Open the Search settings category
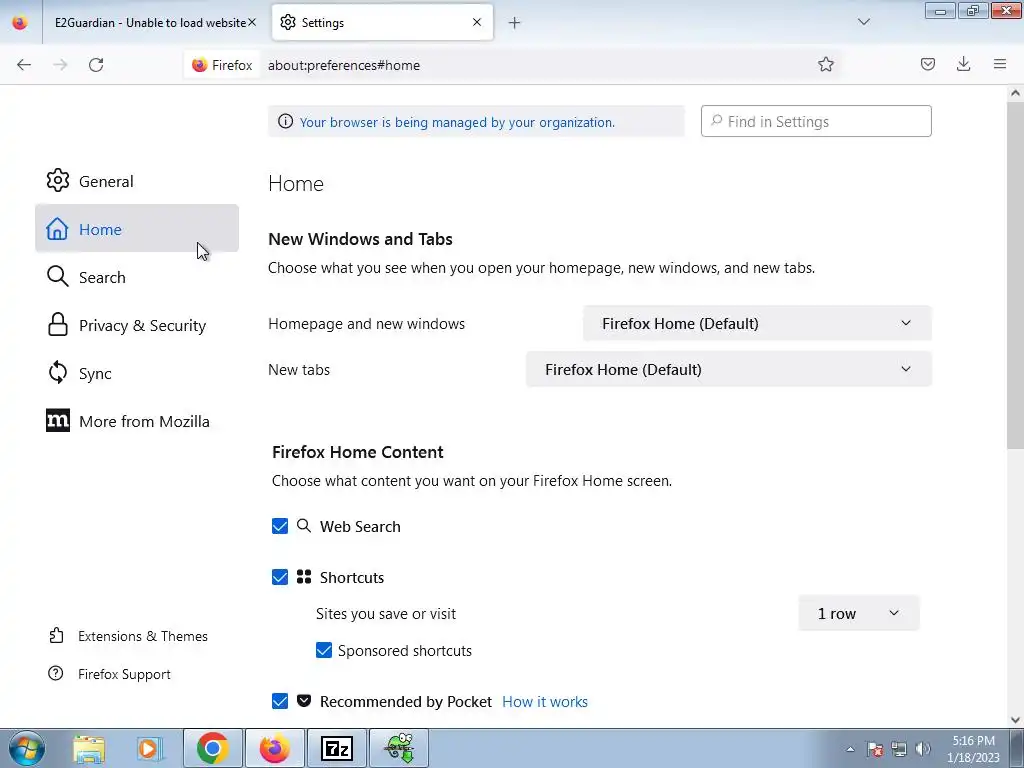 coord(137,277)
